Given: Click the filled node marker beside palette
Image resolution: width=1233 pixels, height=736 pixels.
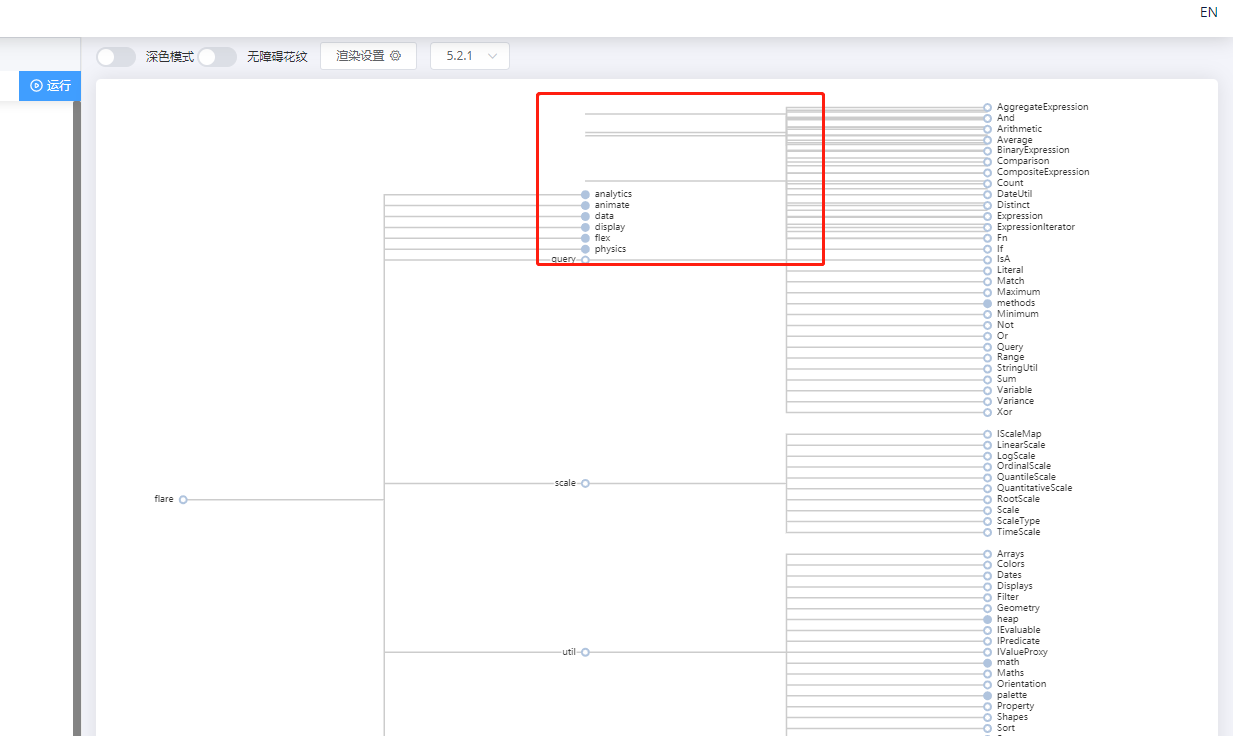Looking at the screenshot, I should 986,694.
